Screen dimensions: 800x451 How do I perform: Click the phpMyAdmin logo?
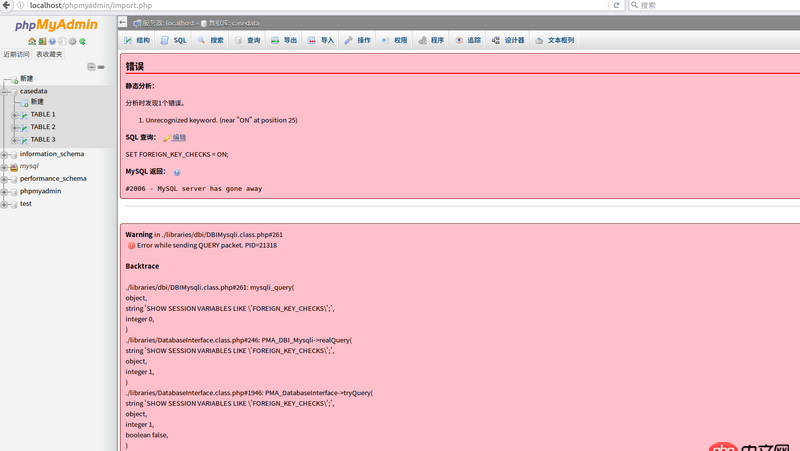[56, 24]
